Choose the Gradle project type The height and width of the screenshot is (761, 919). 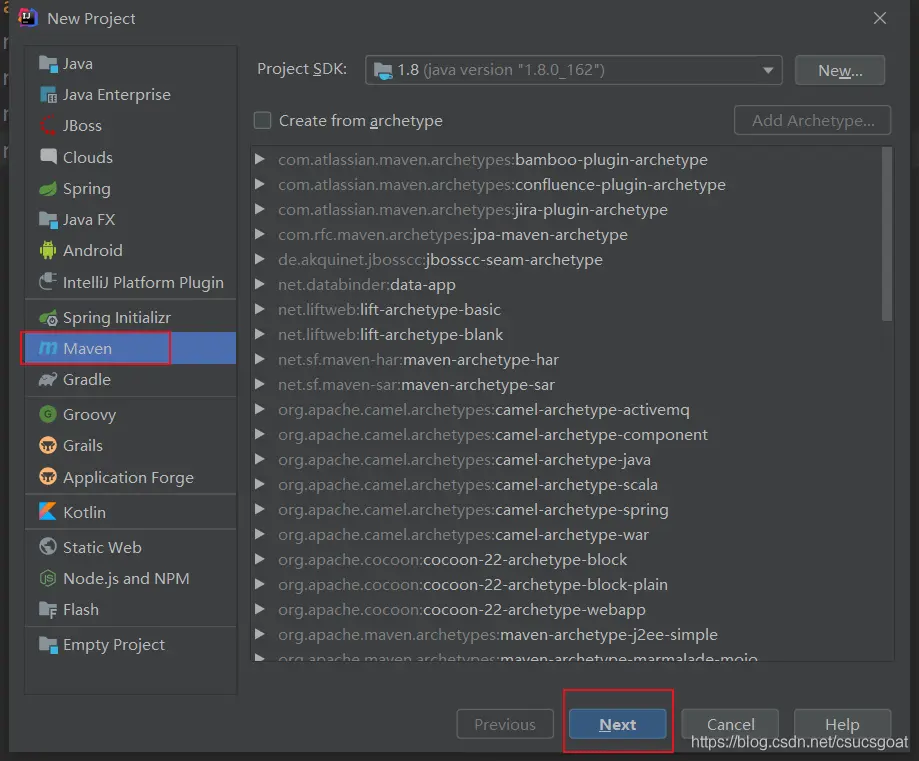coord(131,379)
